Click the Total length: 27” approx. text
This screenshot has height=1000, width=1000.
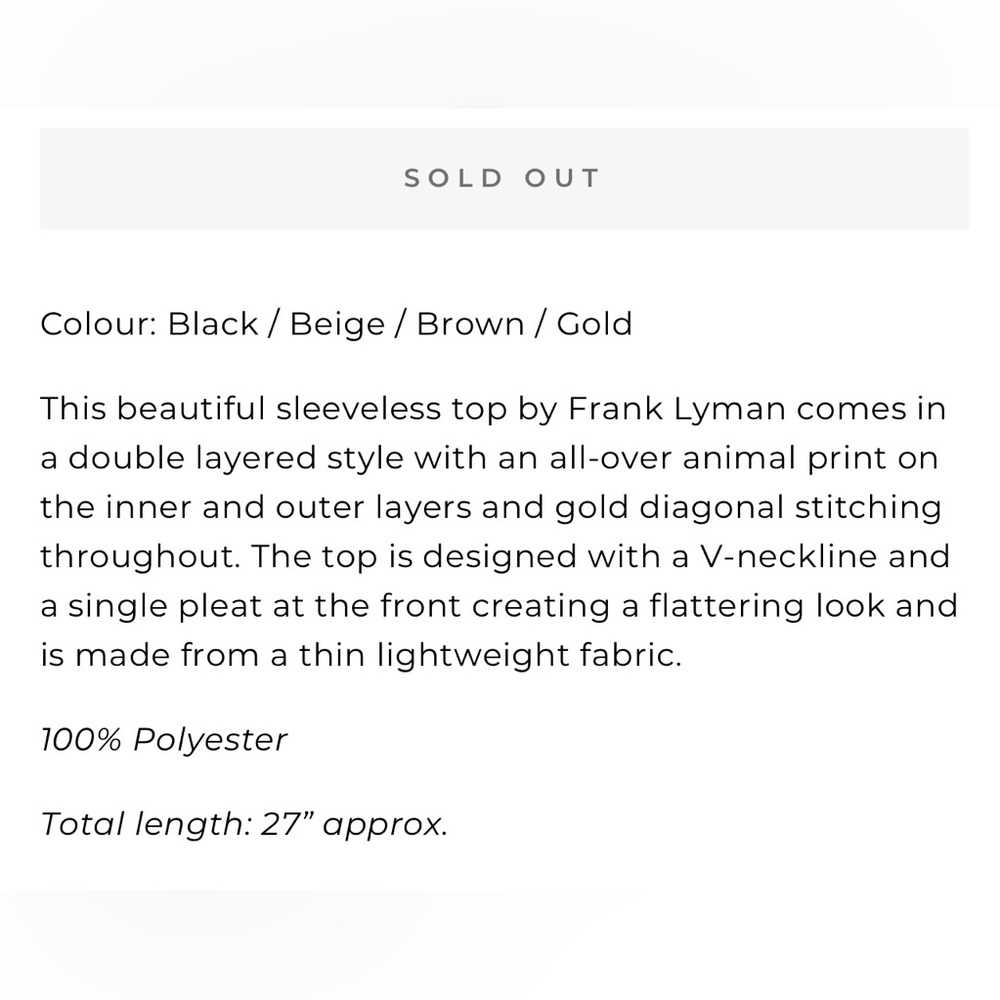coord(244,824)
